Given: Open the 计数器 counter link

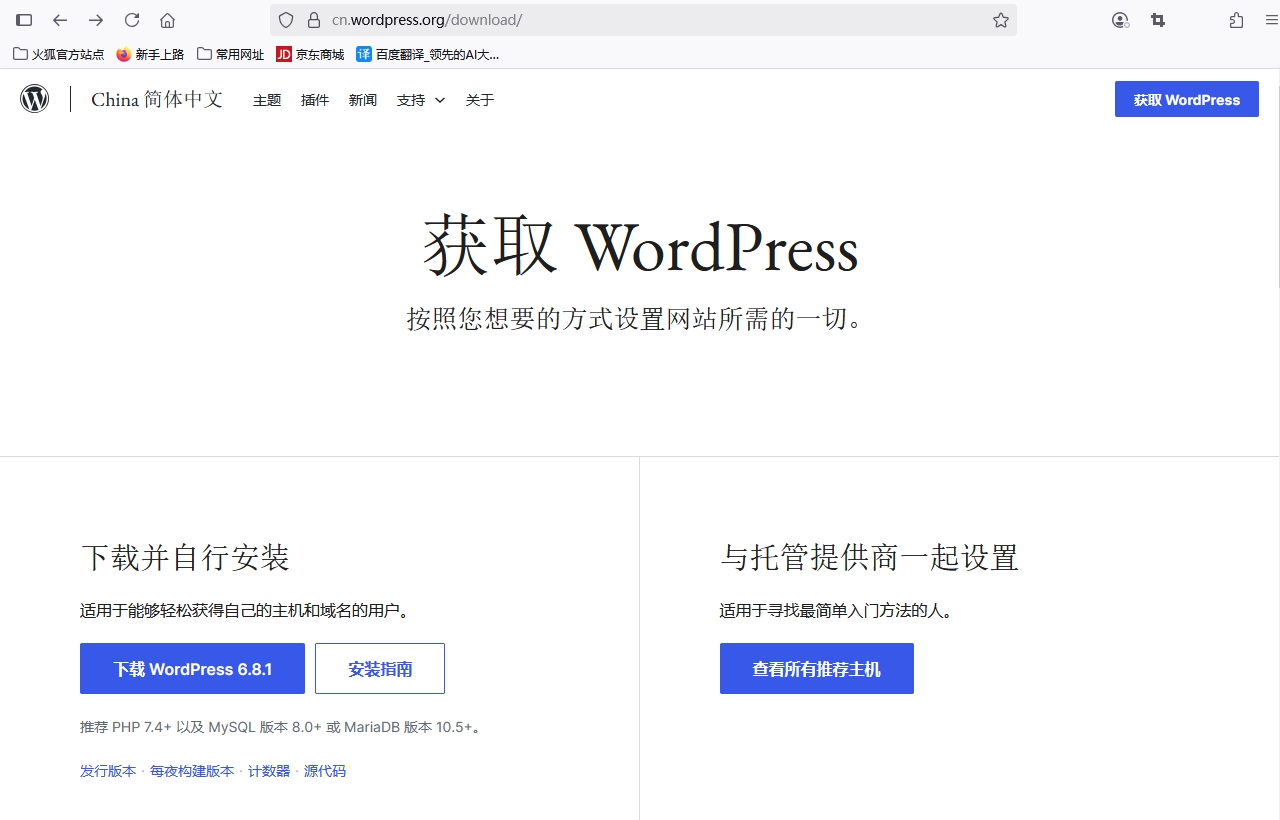Looking at the screenshot, I should 269,771.
